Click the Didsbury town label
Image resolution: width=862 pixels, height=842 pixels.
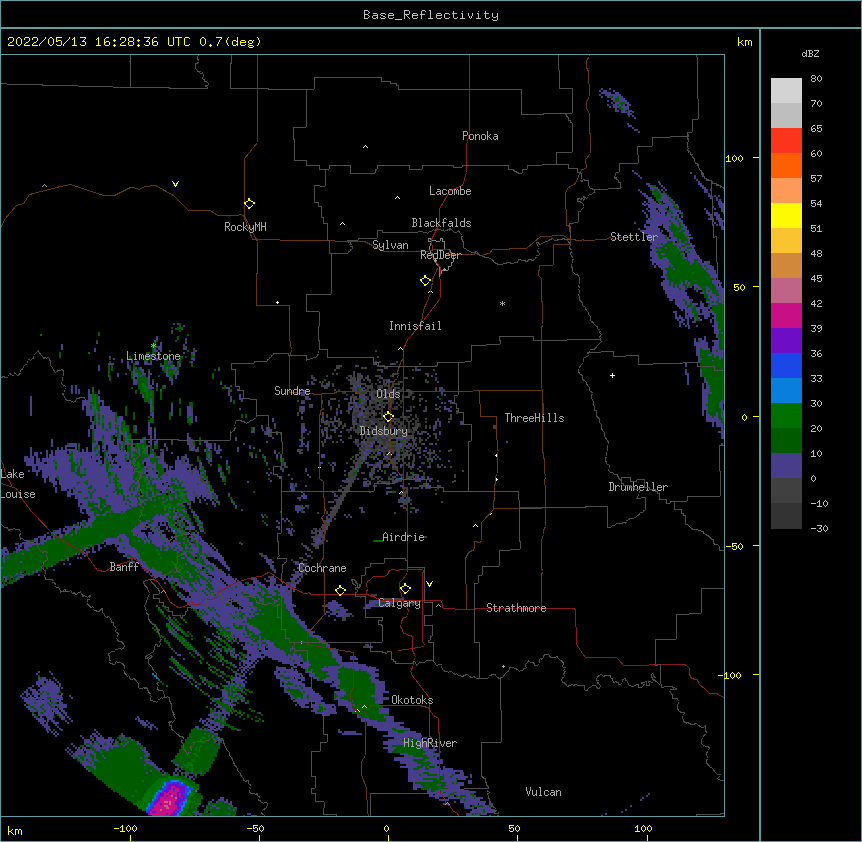[x=383, y=431]
